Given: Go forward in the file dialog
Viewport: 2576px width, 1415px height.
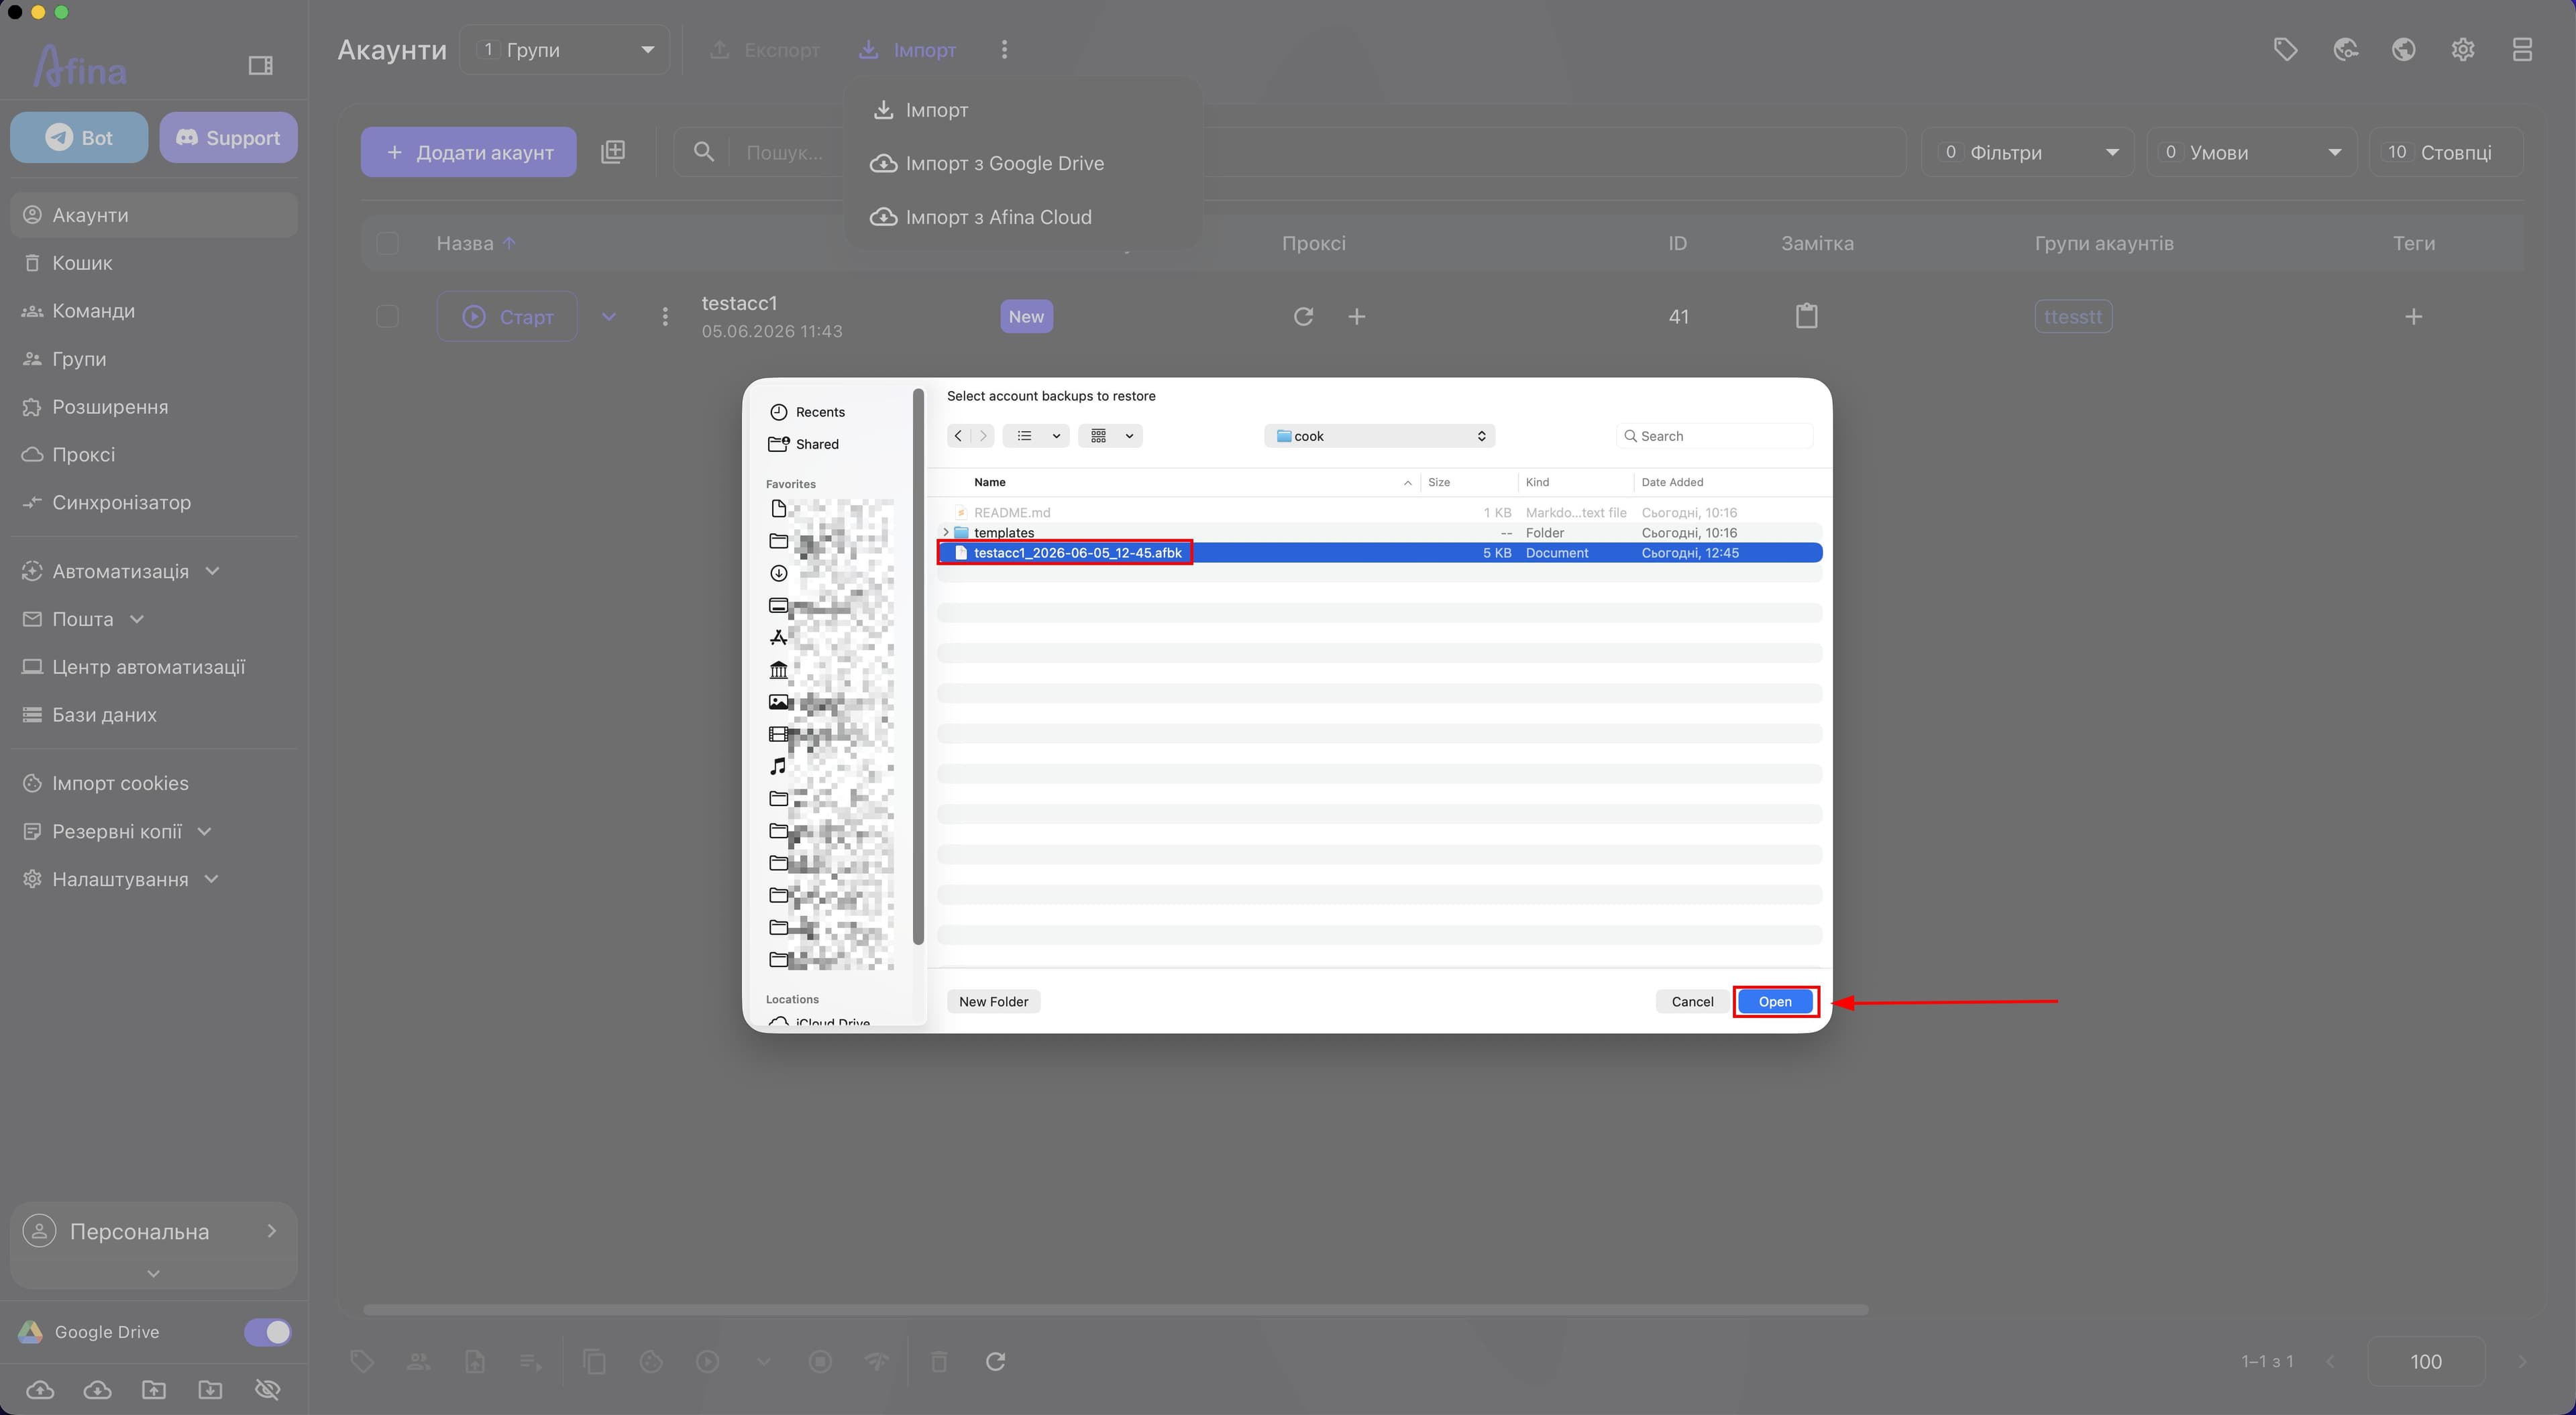Looking at the screenshot, I should pyautogui.click(x=983, y=435).
